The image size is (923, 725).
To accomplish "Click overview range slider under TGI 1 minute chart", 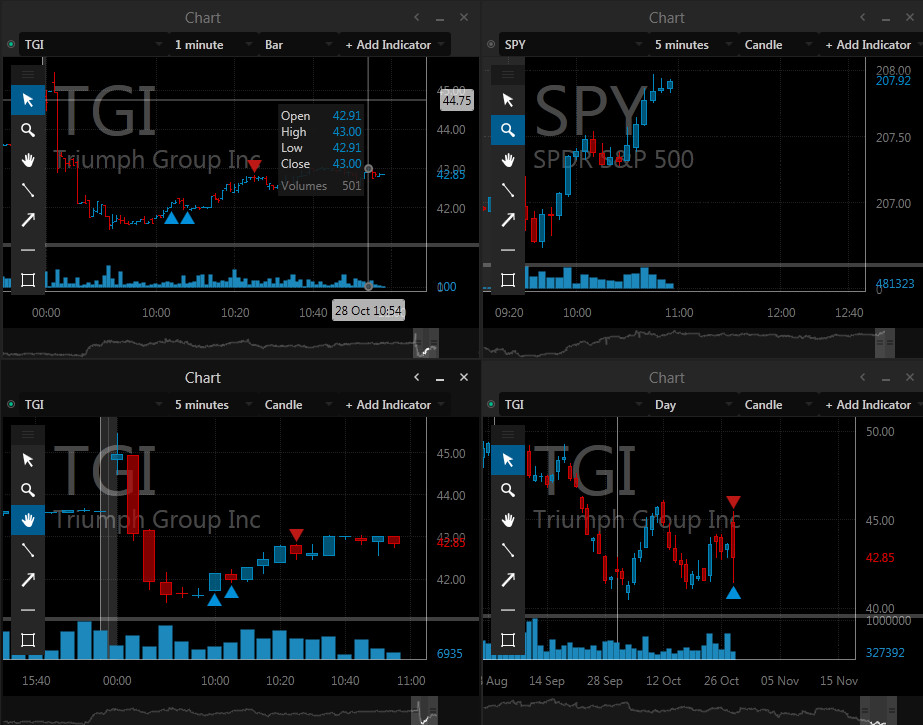I will 426,343.
